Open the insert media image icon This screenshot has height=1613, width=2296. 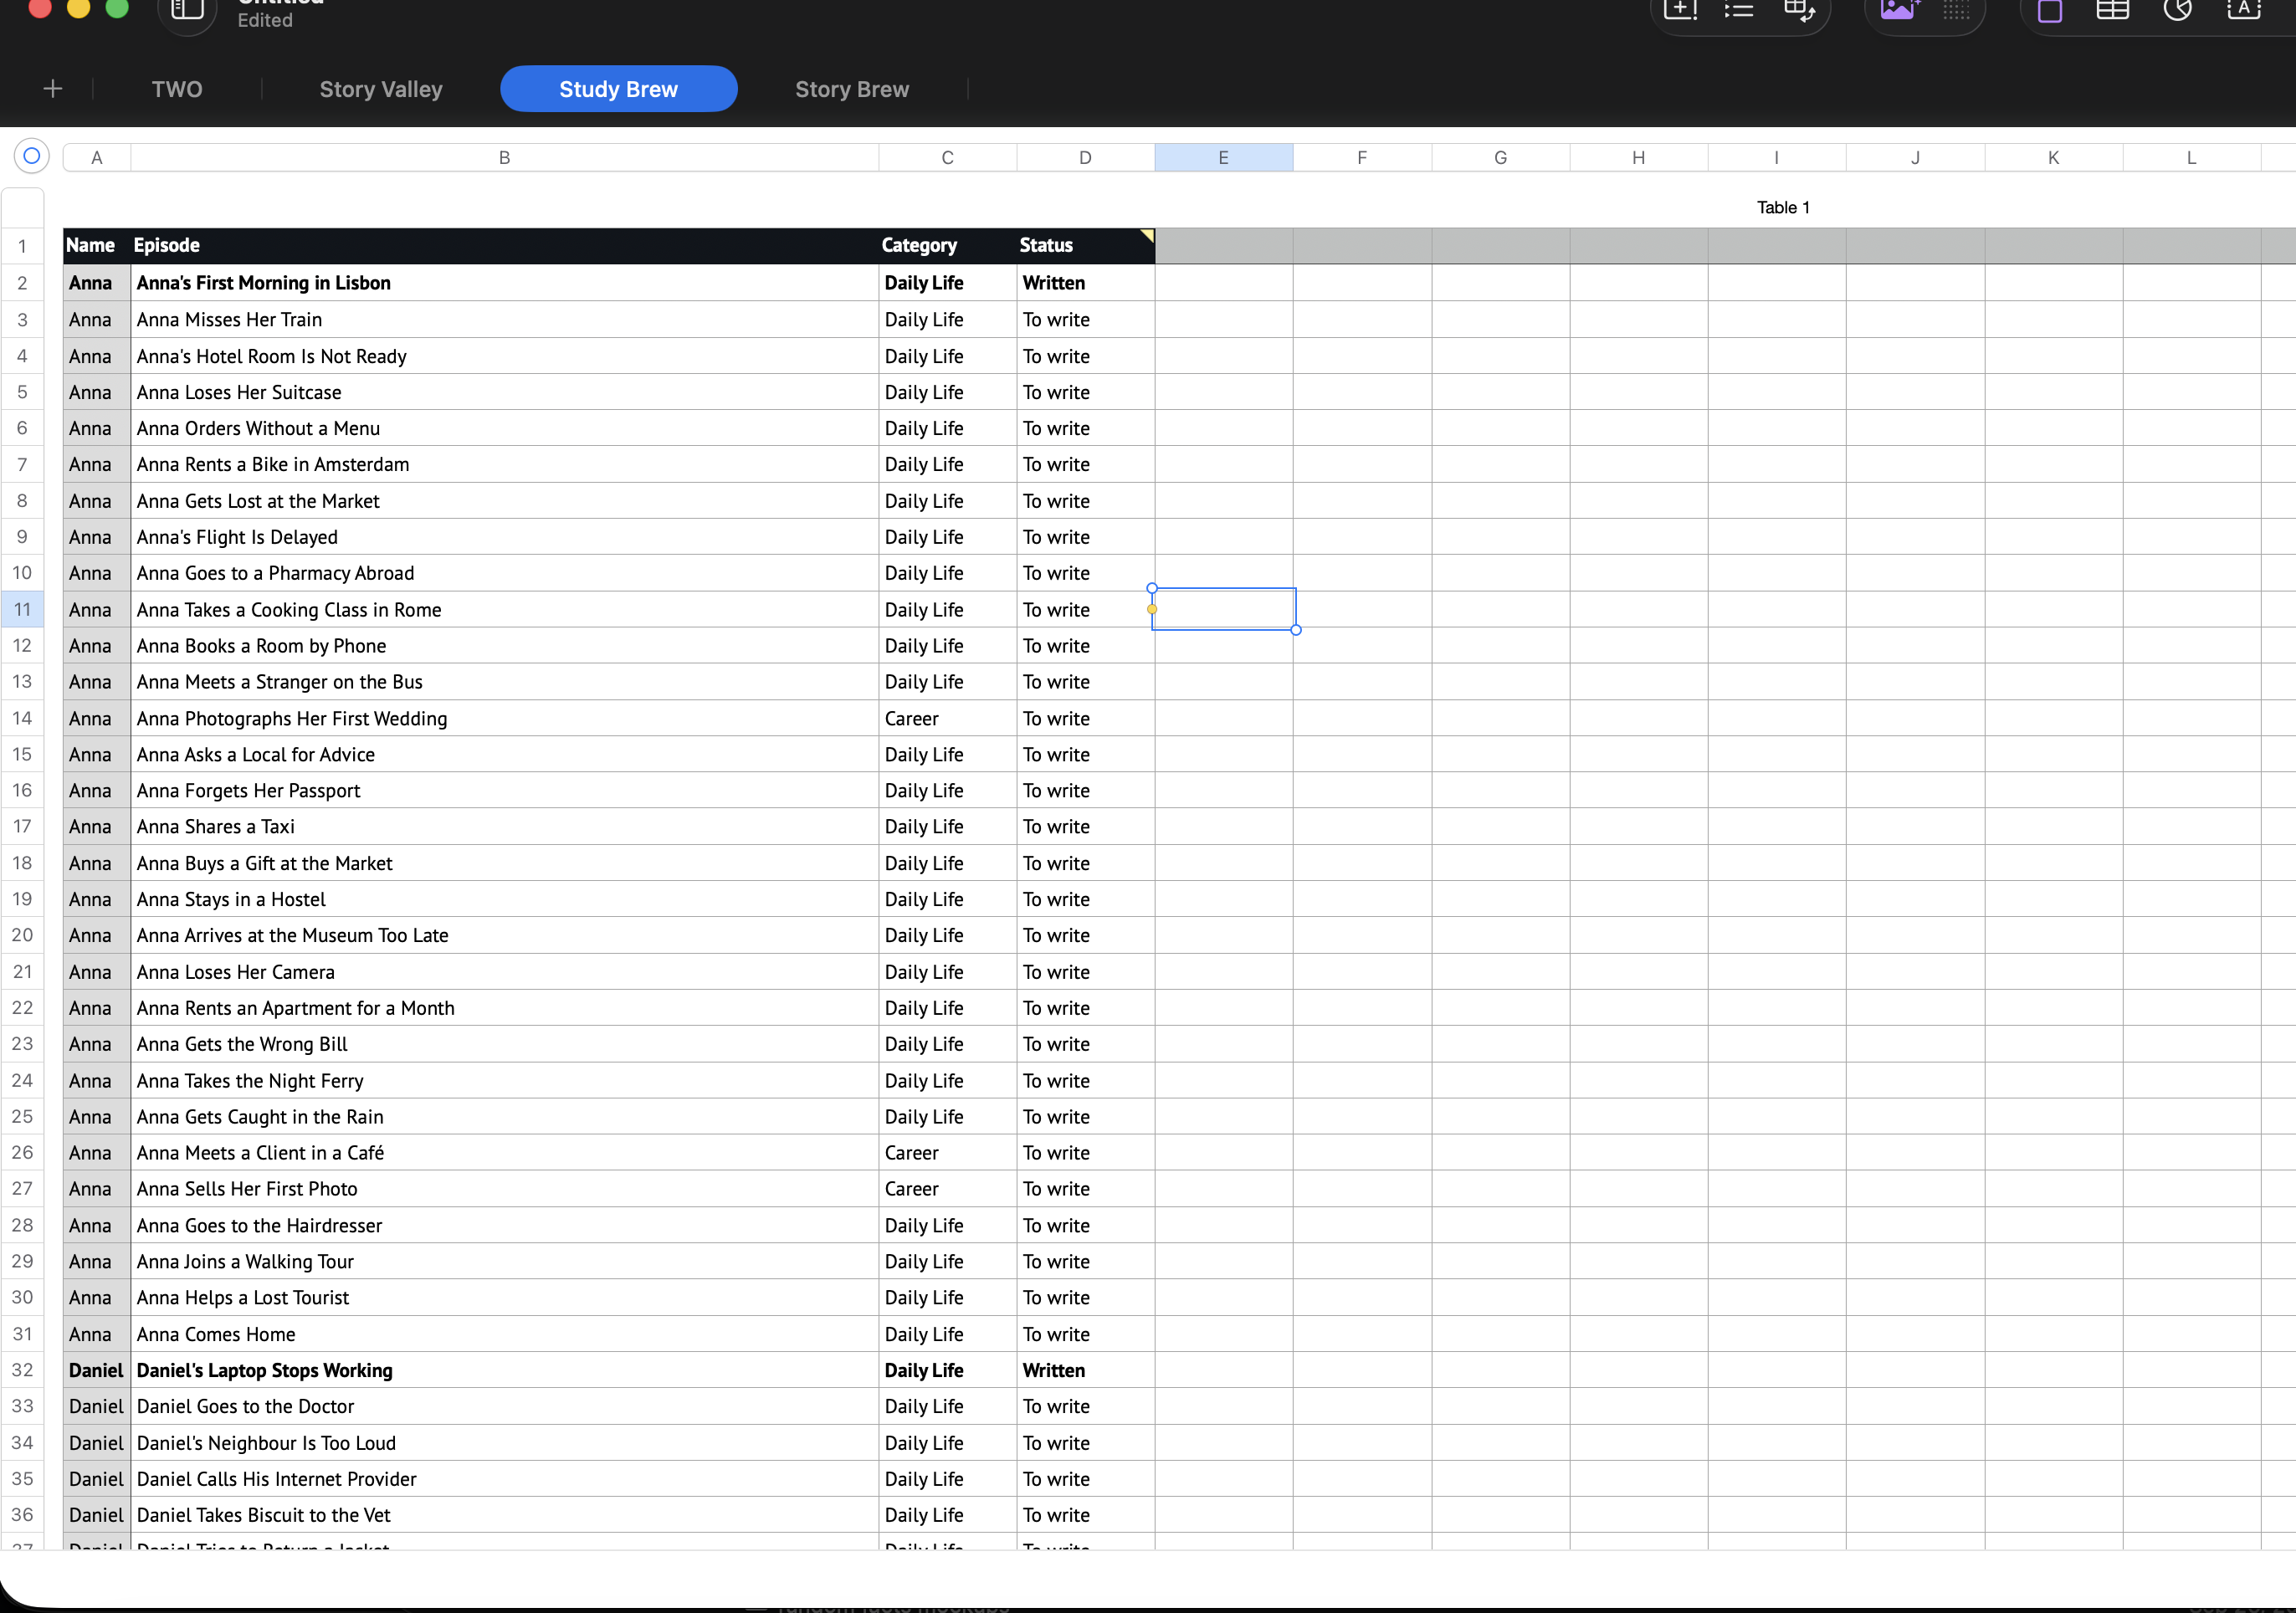(x=1899, y=10)
